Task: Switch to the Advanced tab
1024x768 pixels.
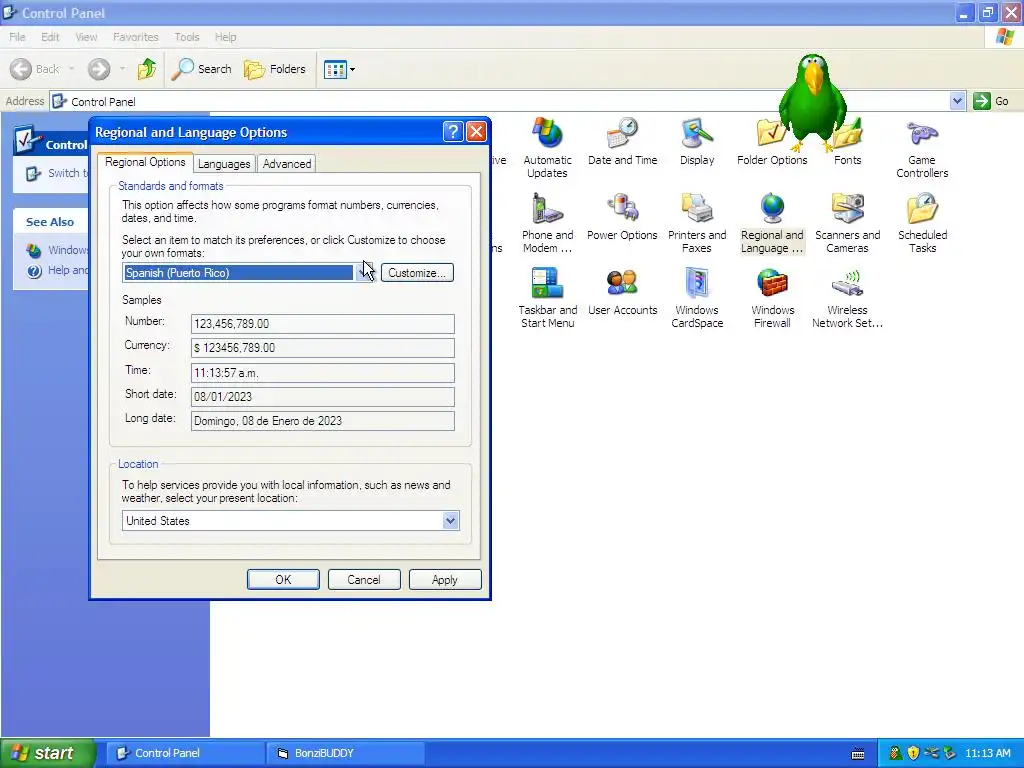Action: tap(287, 164)
